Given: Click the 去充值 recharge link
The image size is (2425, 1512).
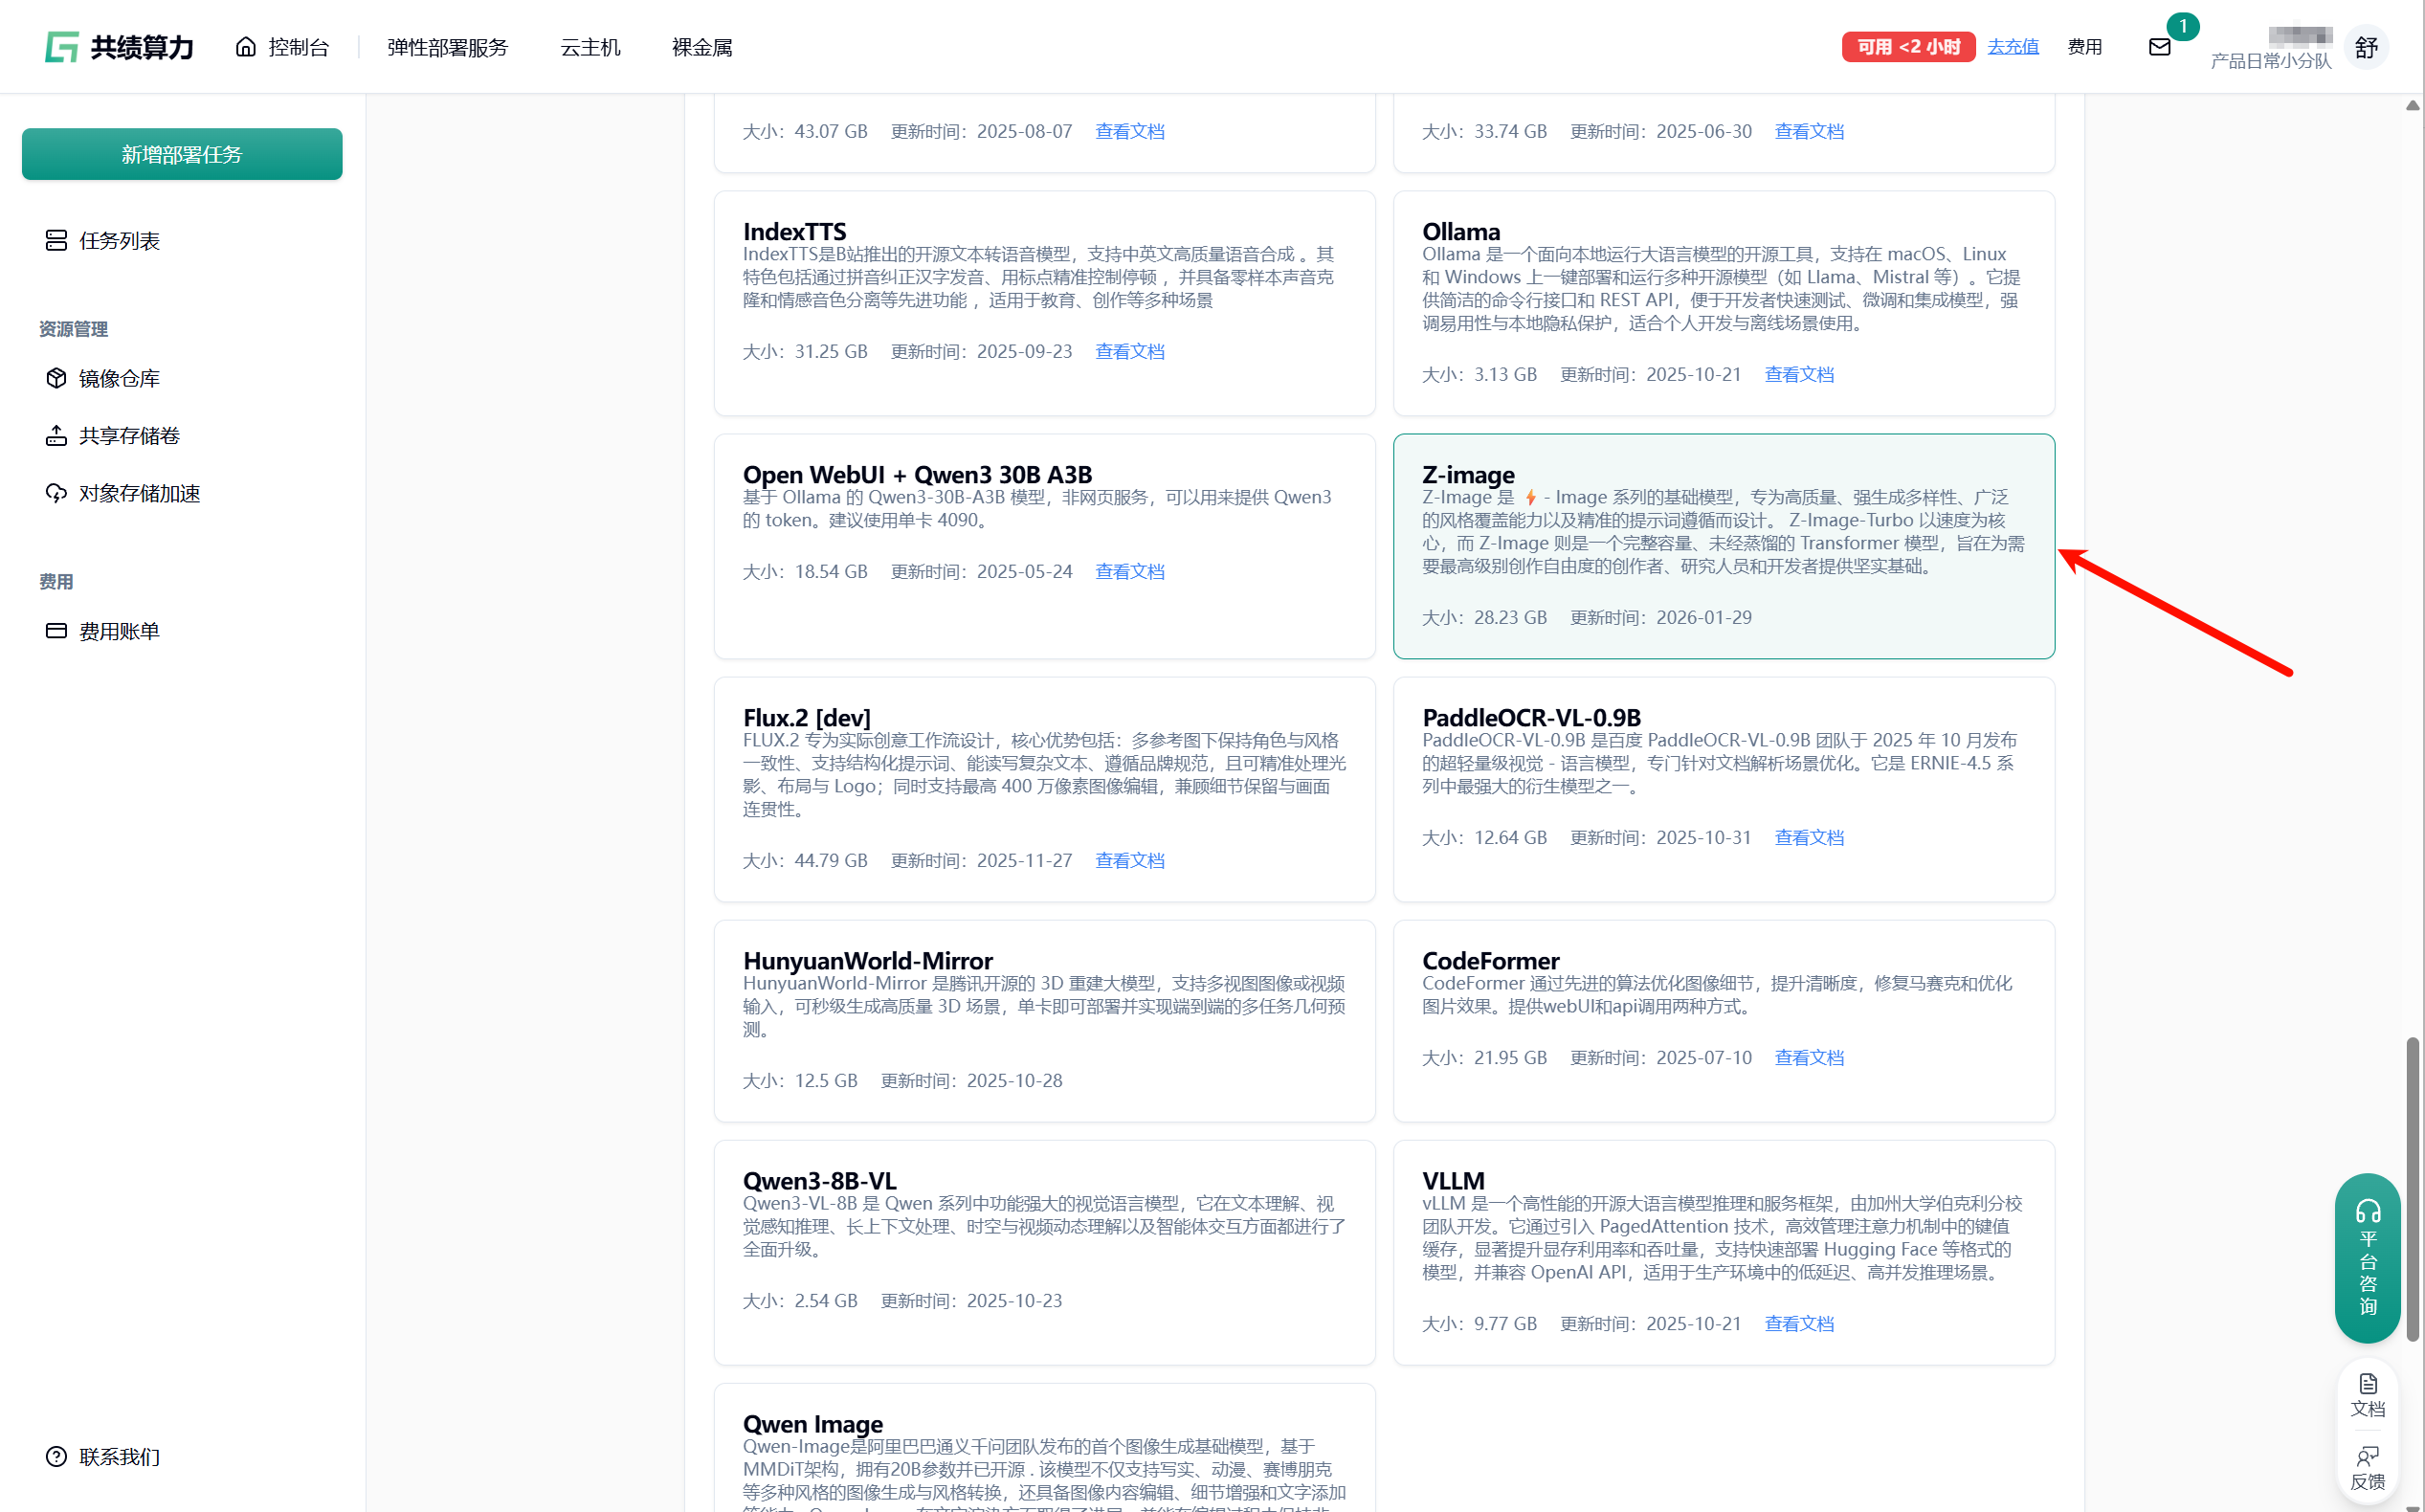Looking at the screenshot, I should point(2012,47).
